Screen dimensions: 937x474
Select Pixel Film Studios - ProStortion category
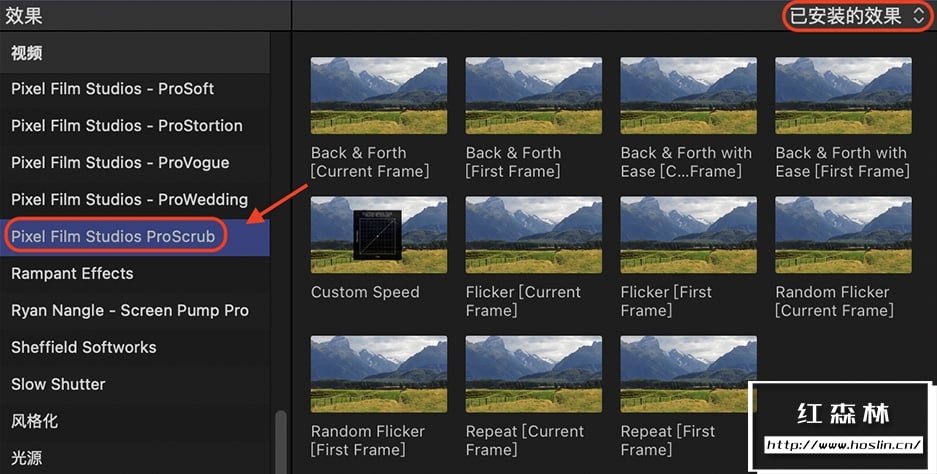(x=134, y=126)
